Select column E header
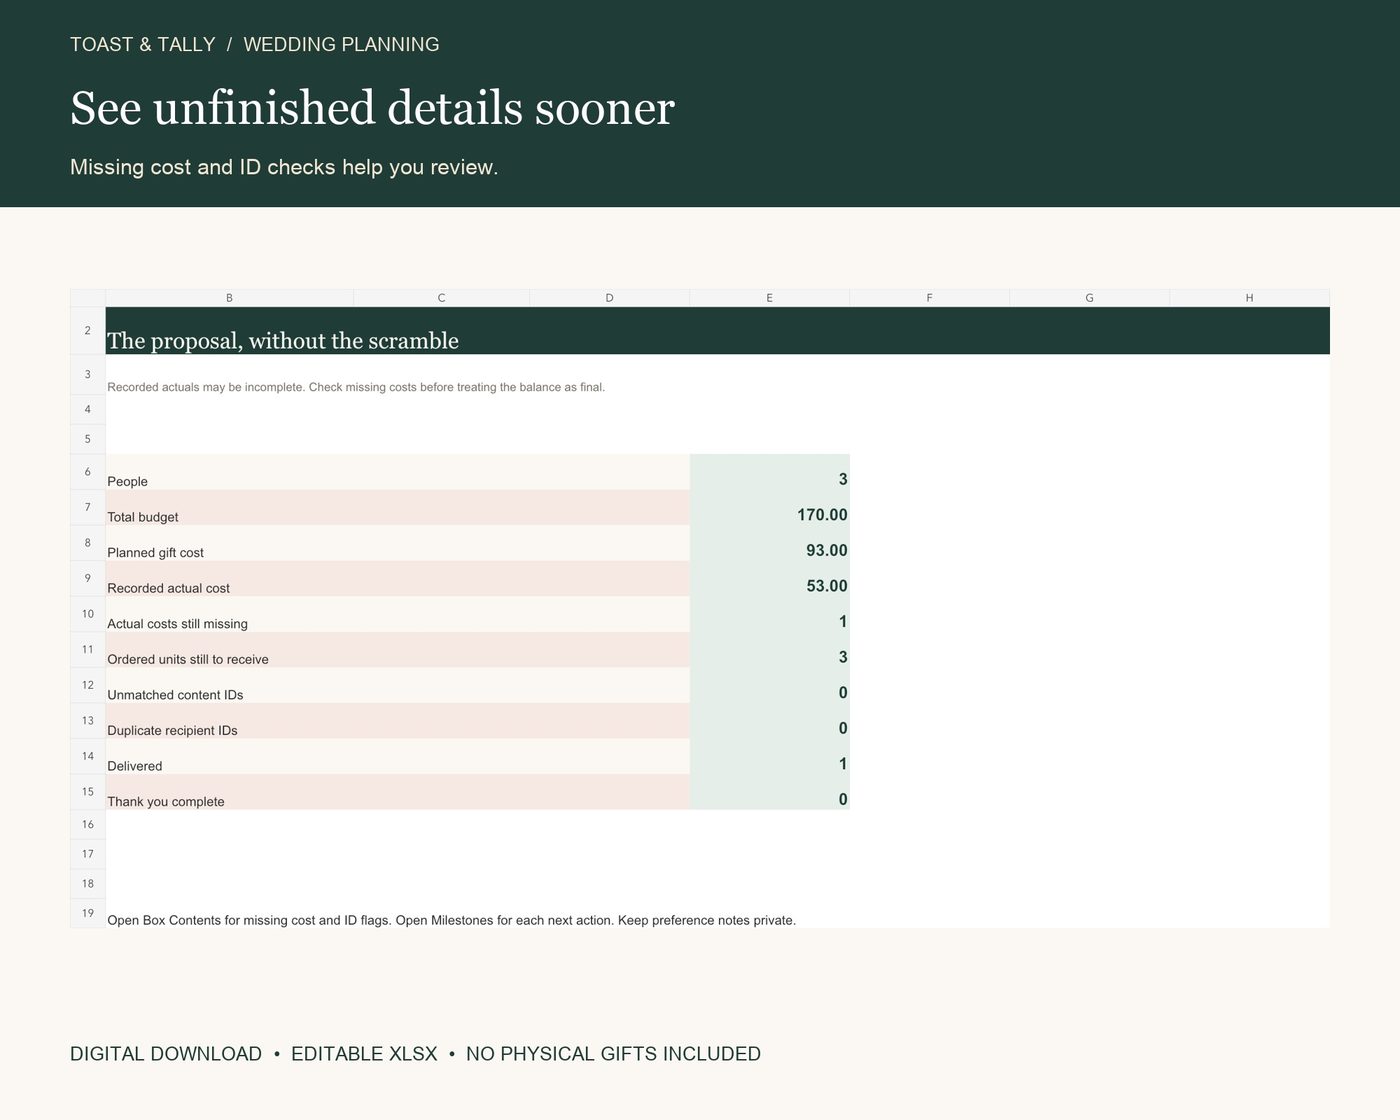Image resolution: width=1400 pixels, height=1120 pixels. (769, 298)
